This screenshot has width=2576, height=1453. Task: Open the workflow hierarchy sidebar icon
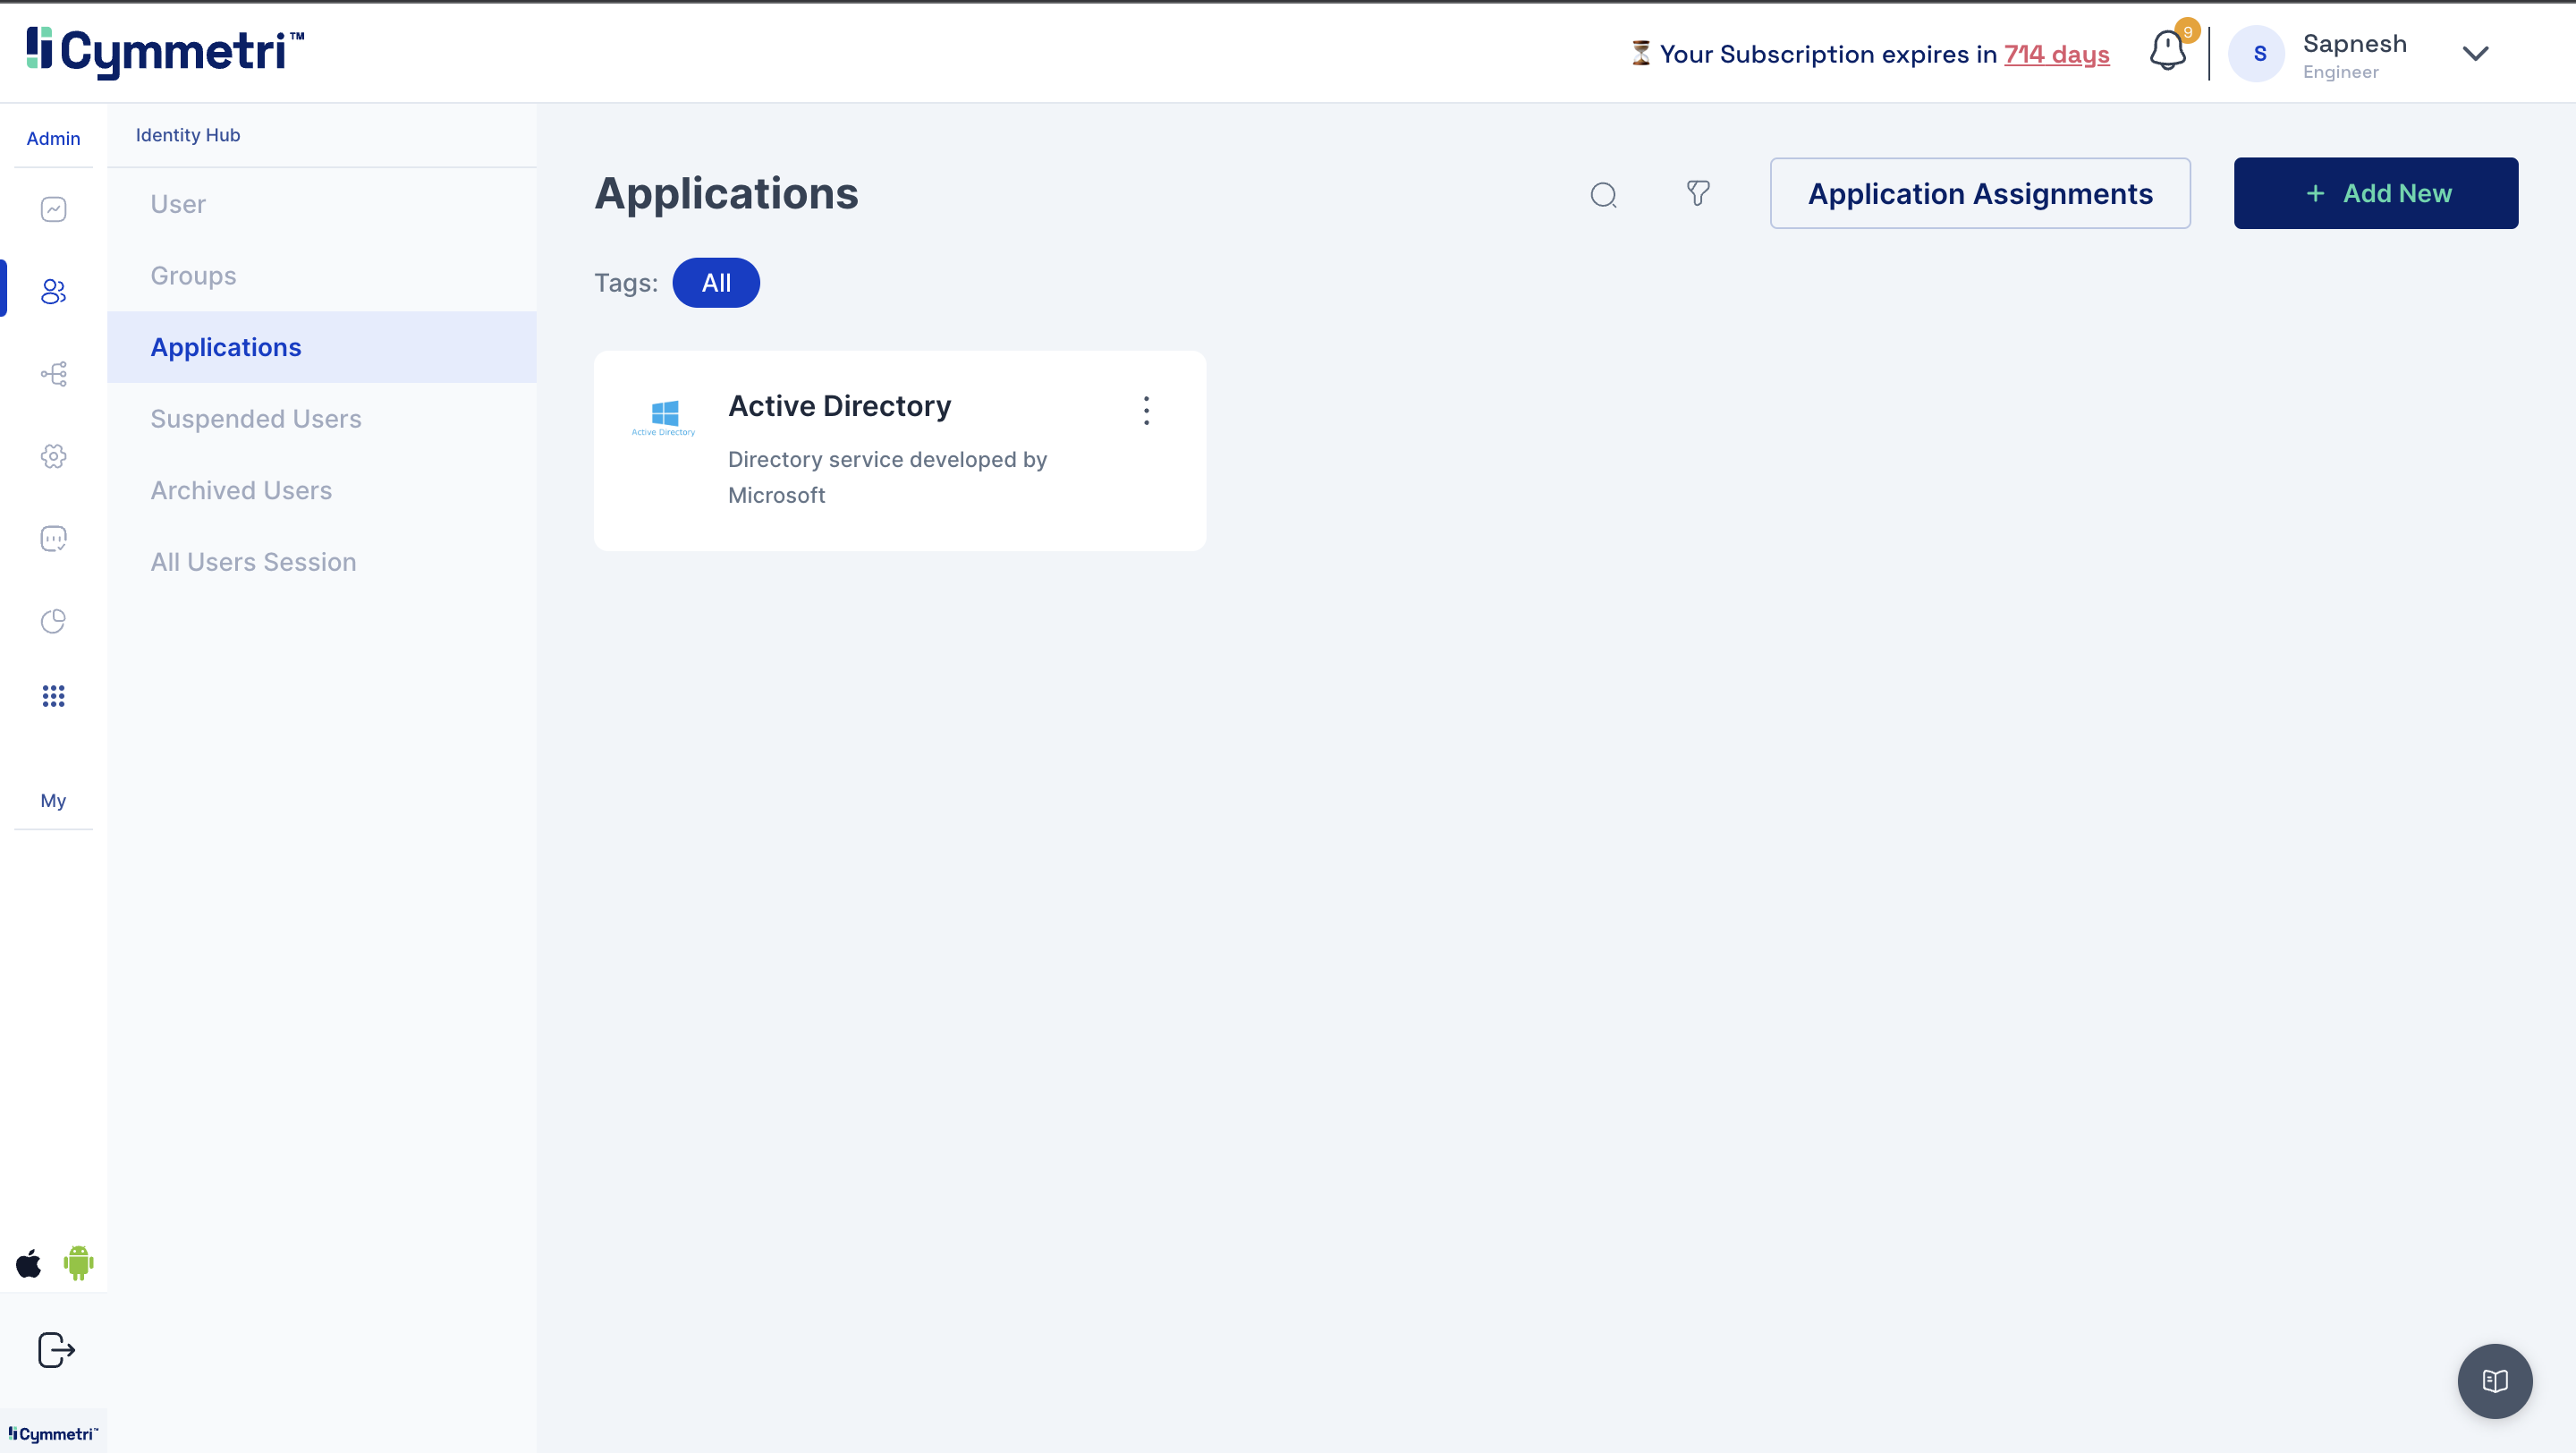point(53,374)
